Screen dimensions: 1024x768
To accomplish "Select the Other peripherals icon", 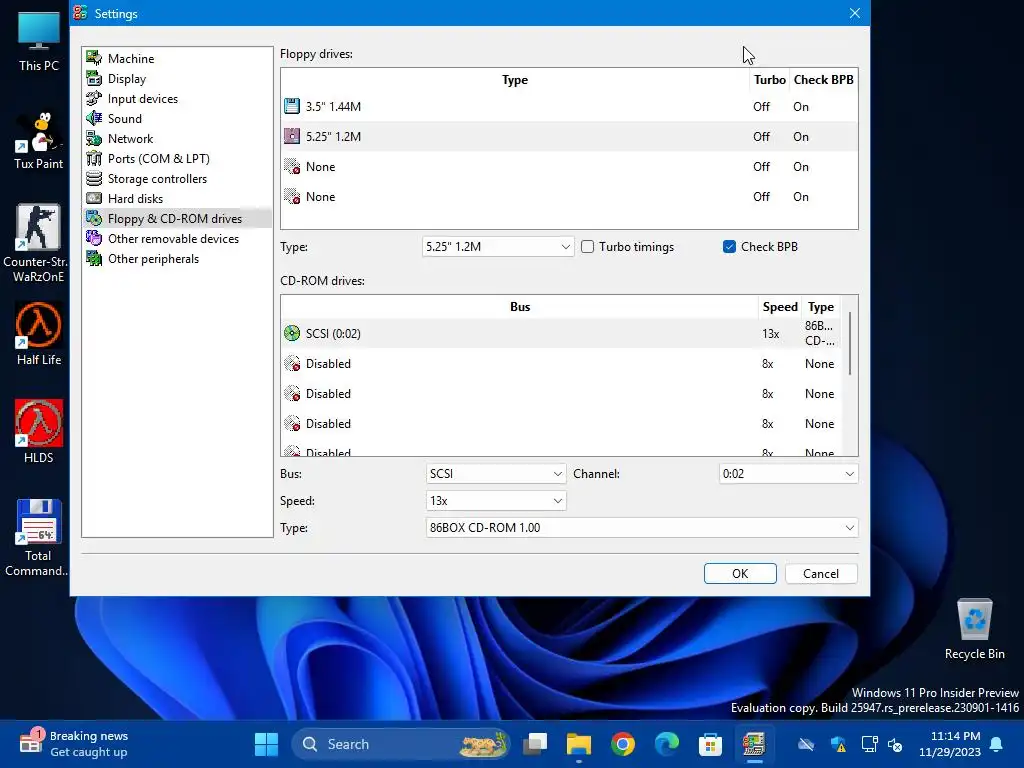I will tap(94, 259).
